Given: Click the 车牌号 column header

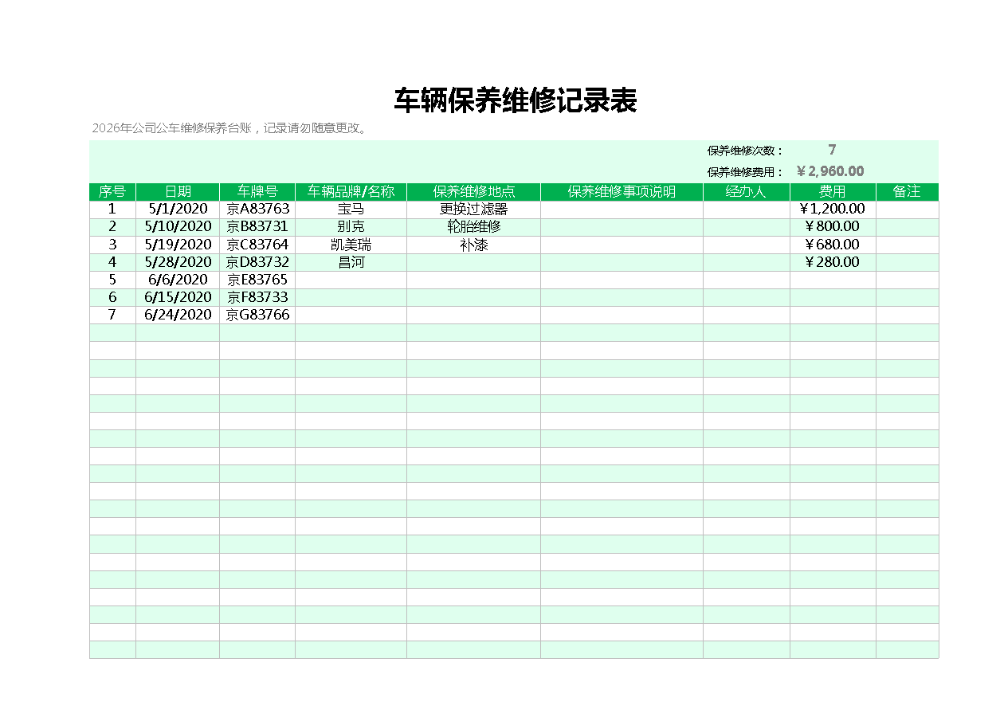Looking at the screenshot, I should click(257, 192).
